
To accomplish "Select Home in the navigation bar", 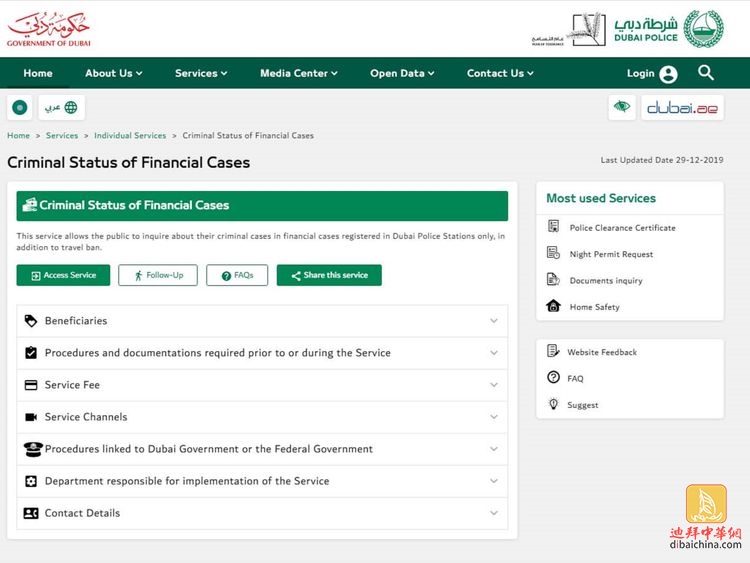I will coord(38,73).
